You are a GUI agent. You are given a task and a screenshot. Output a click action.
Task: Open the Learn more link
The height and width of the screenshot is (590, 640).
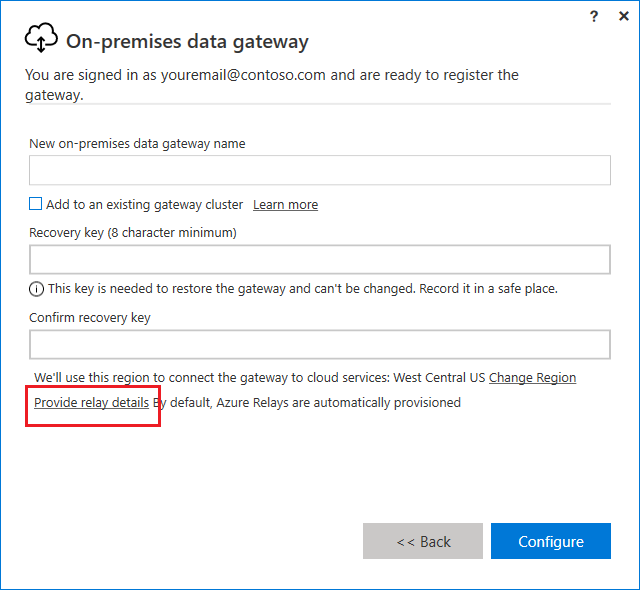click(285, 205)
